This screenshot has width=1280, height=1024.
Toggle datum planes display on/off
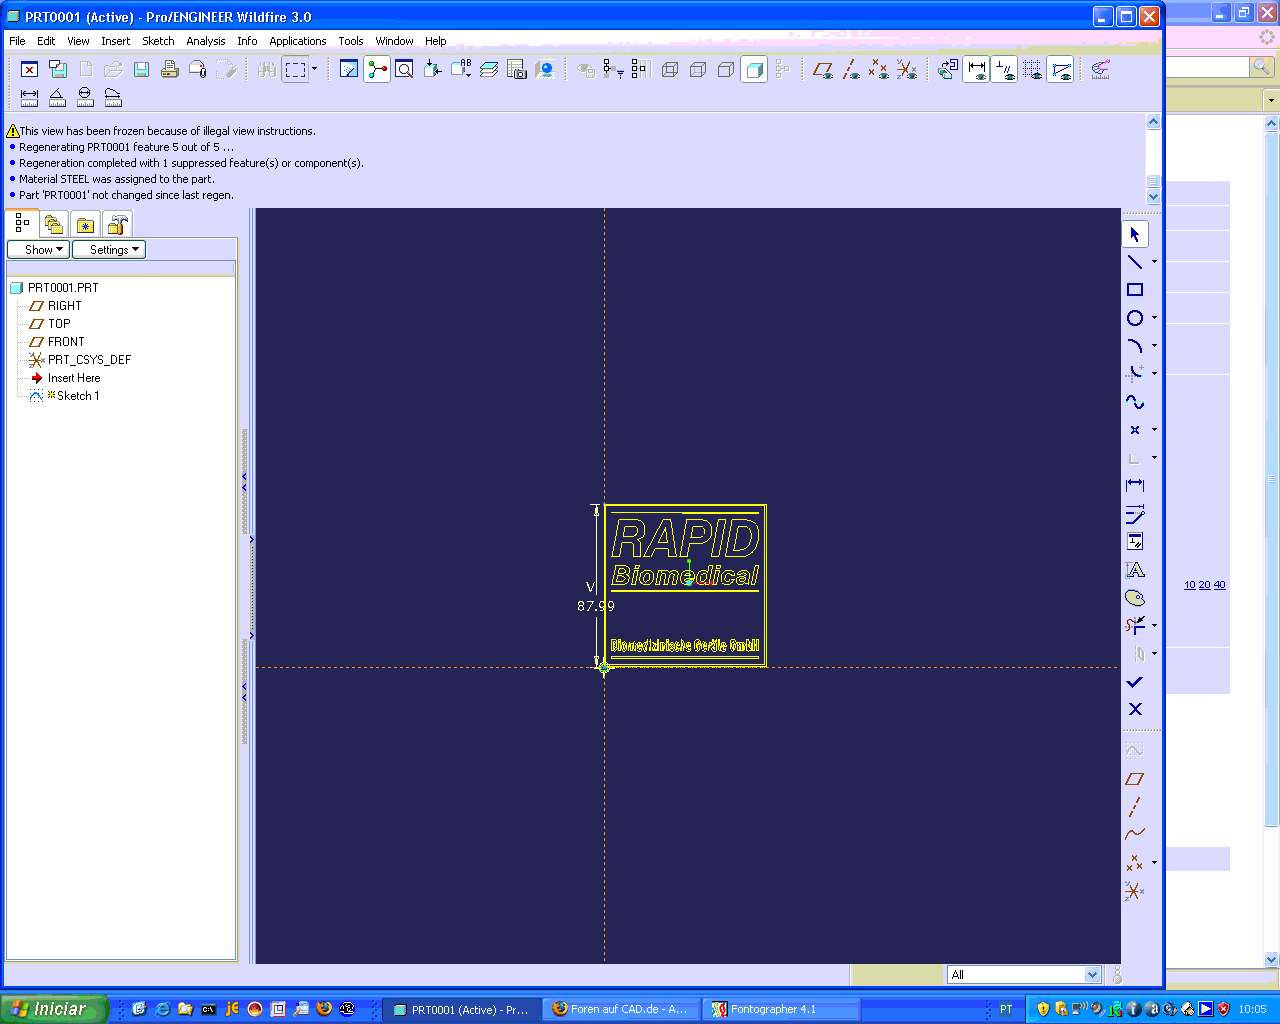pos(823,69)
